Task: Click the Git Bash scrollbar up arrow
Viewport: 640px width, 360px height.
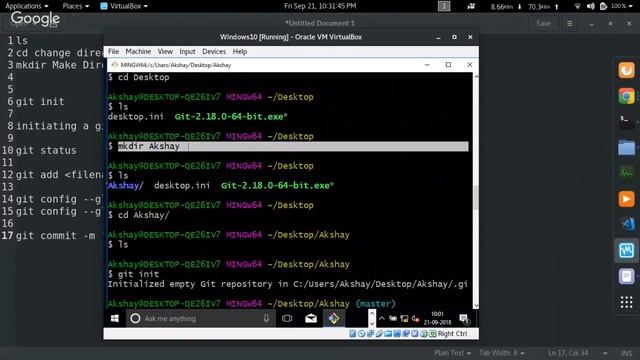Action: click(x=476, y=76)
